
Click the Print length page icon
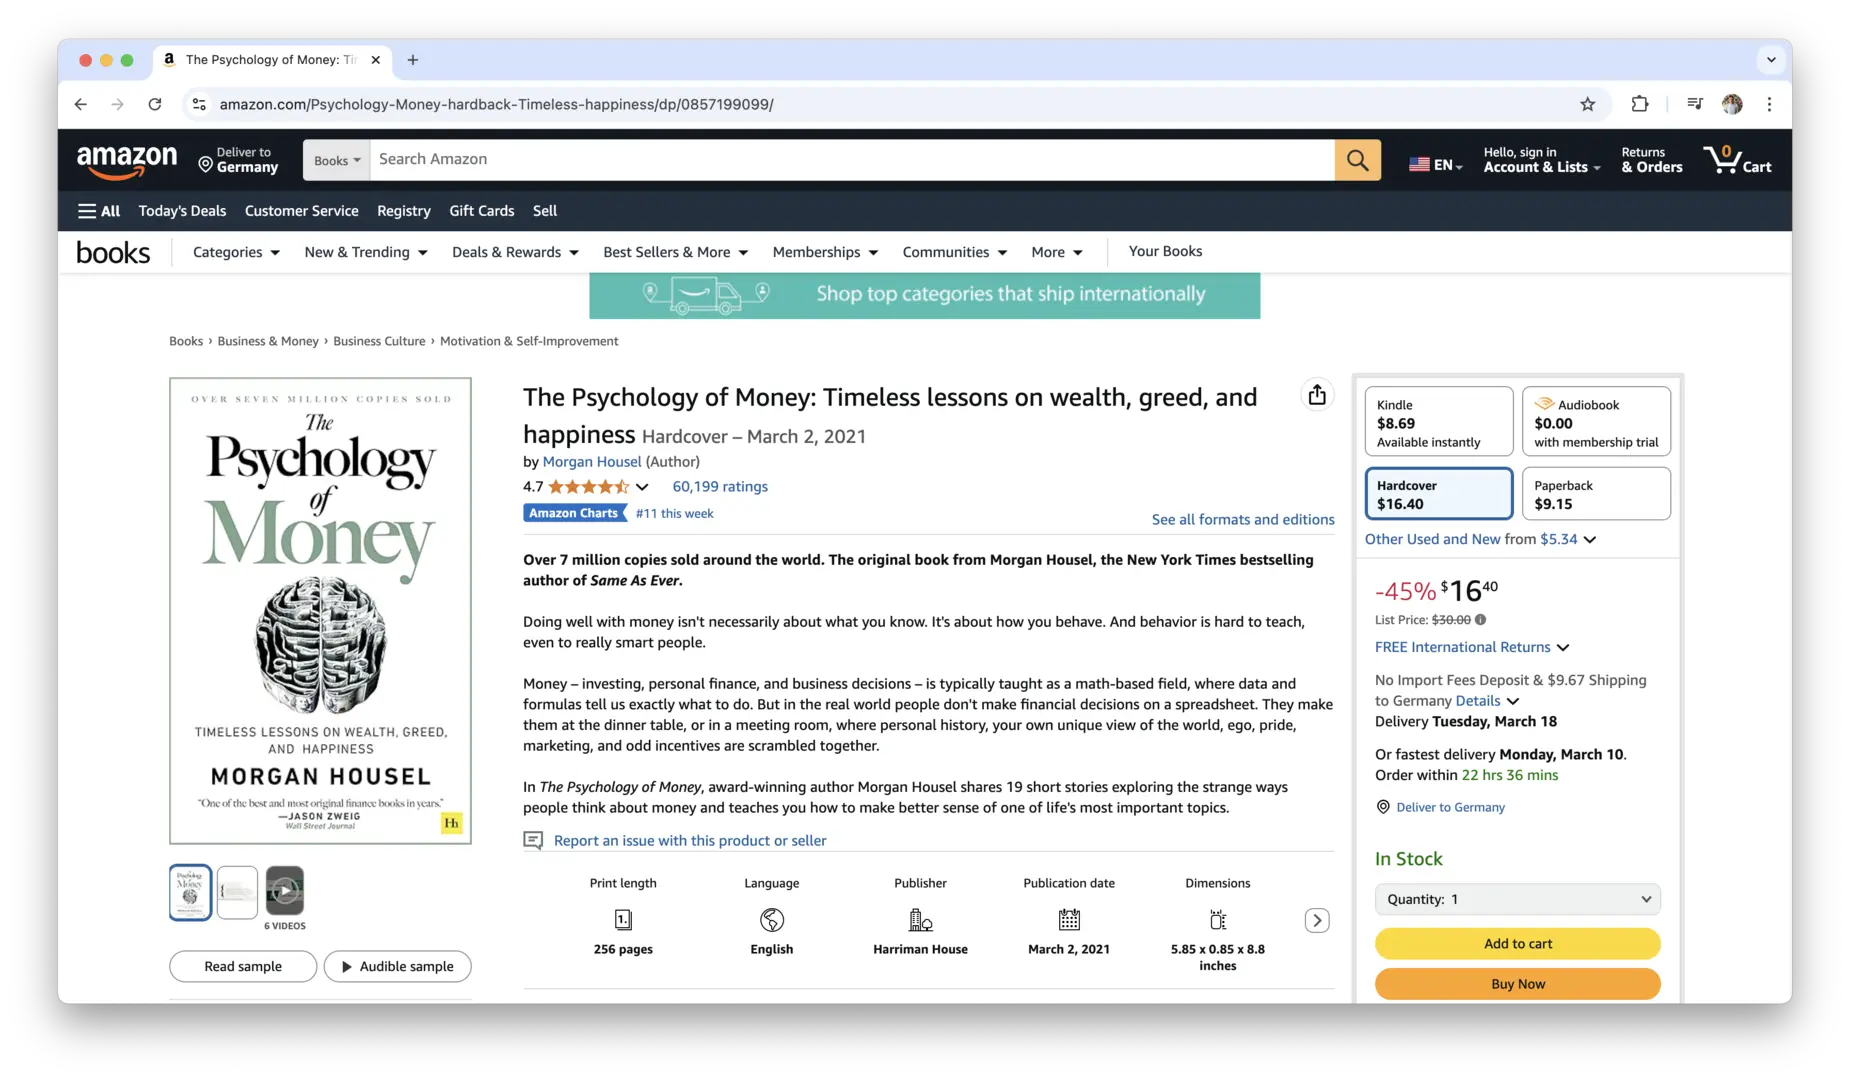623,920
